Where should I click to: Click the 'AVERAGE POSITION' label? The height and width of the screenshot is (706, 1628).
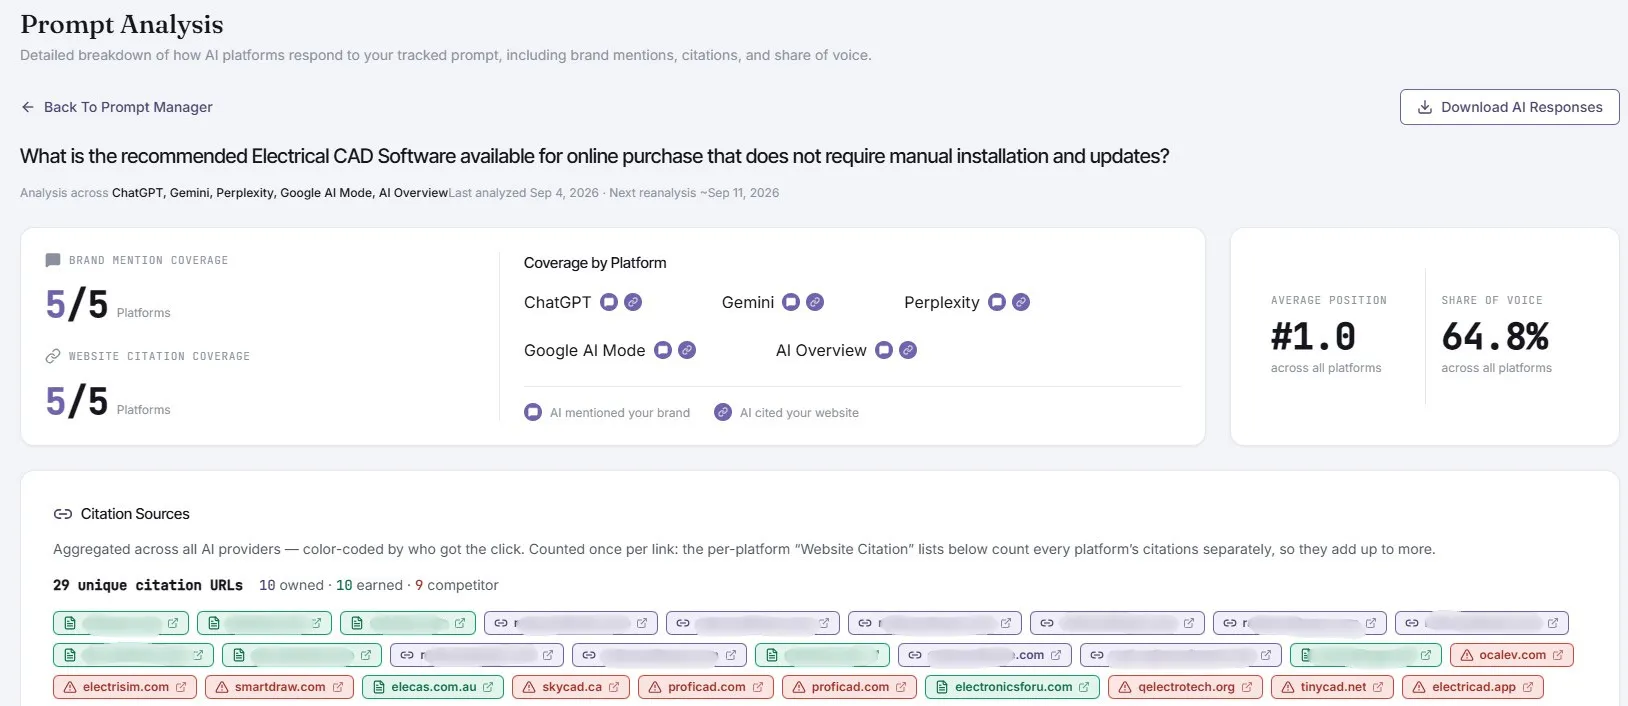coord(1328,300)
